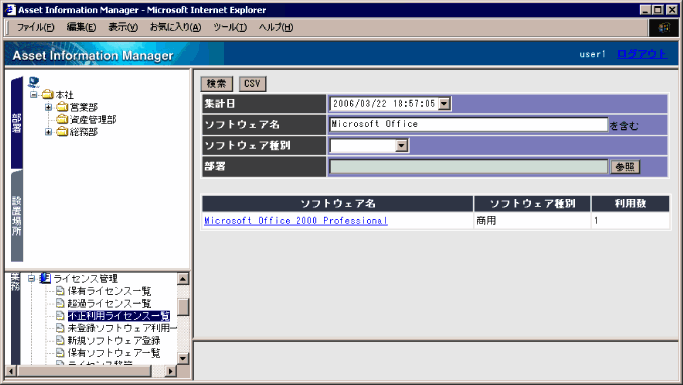This screenshot has height=385, width=683.
Task: Click the 検索 search button
Action: click(x=216, y=84)
